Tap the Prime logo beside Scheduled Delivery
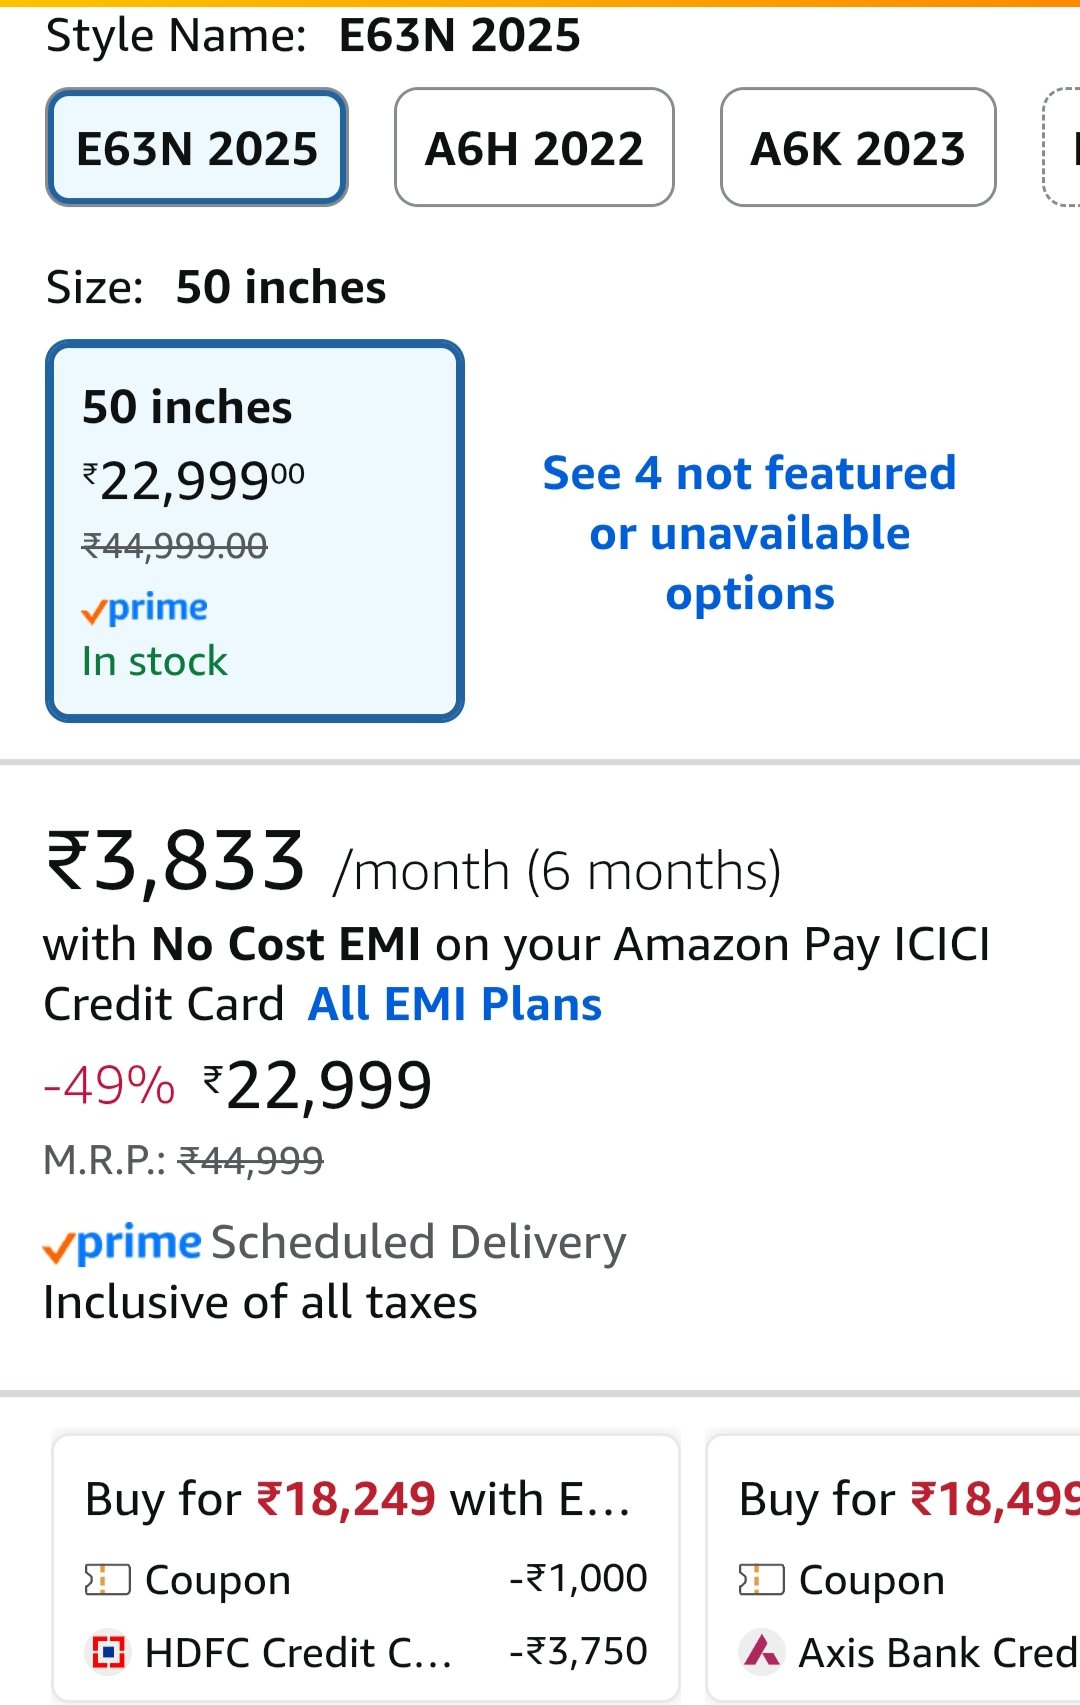Viewport: 1080px width, 1705px height. pyautogui.click(x=122, y=1243)
